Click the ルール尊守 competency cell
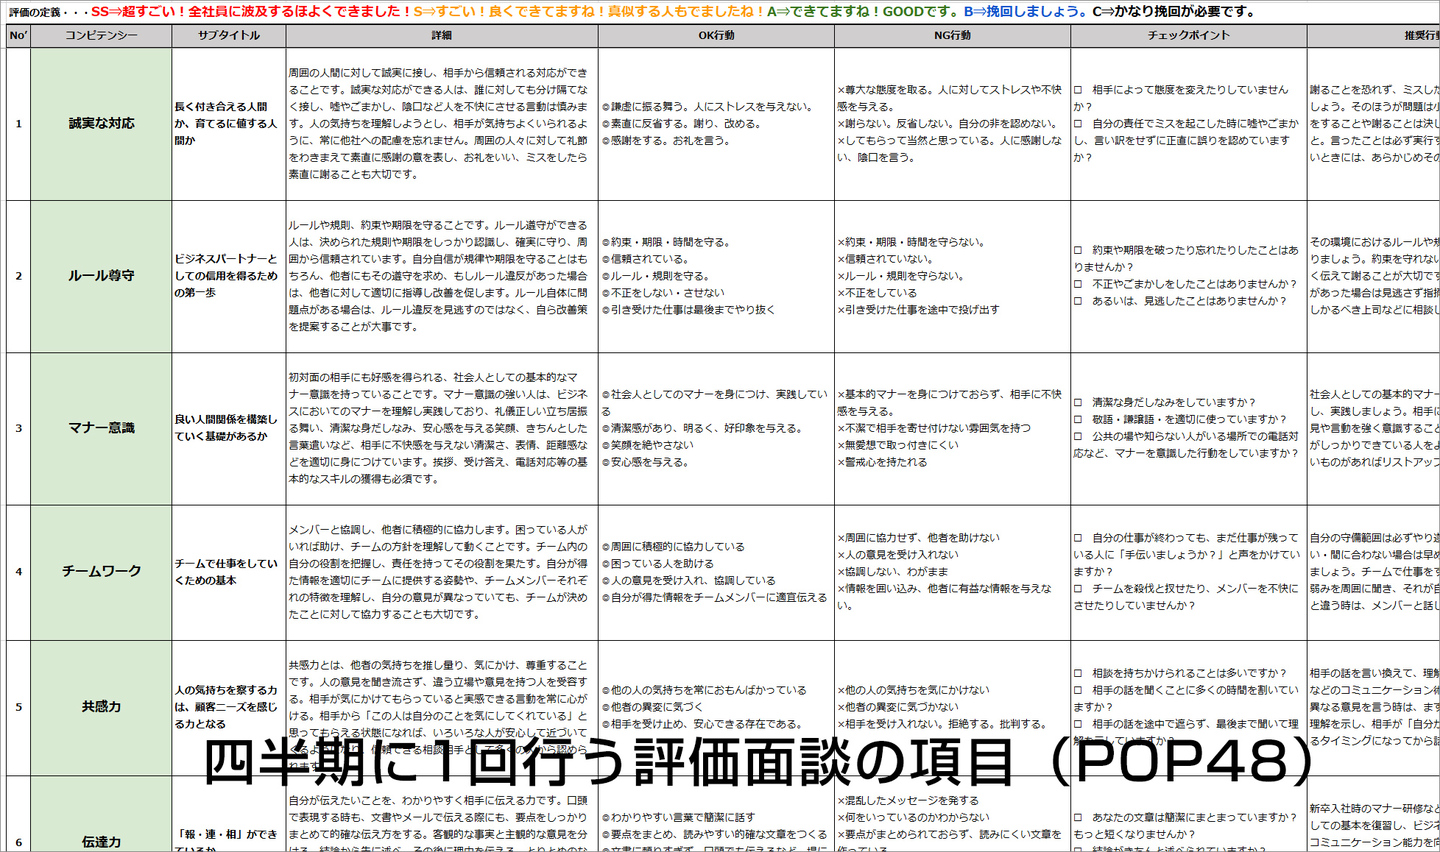The image size is (1440, 852). point(101,276)
